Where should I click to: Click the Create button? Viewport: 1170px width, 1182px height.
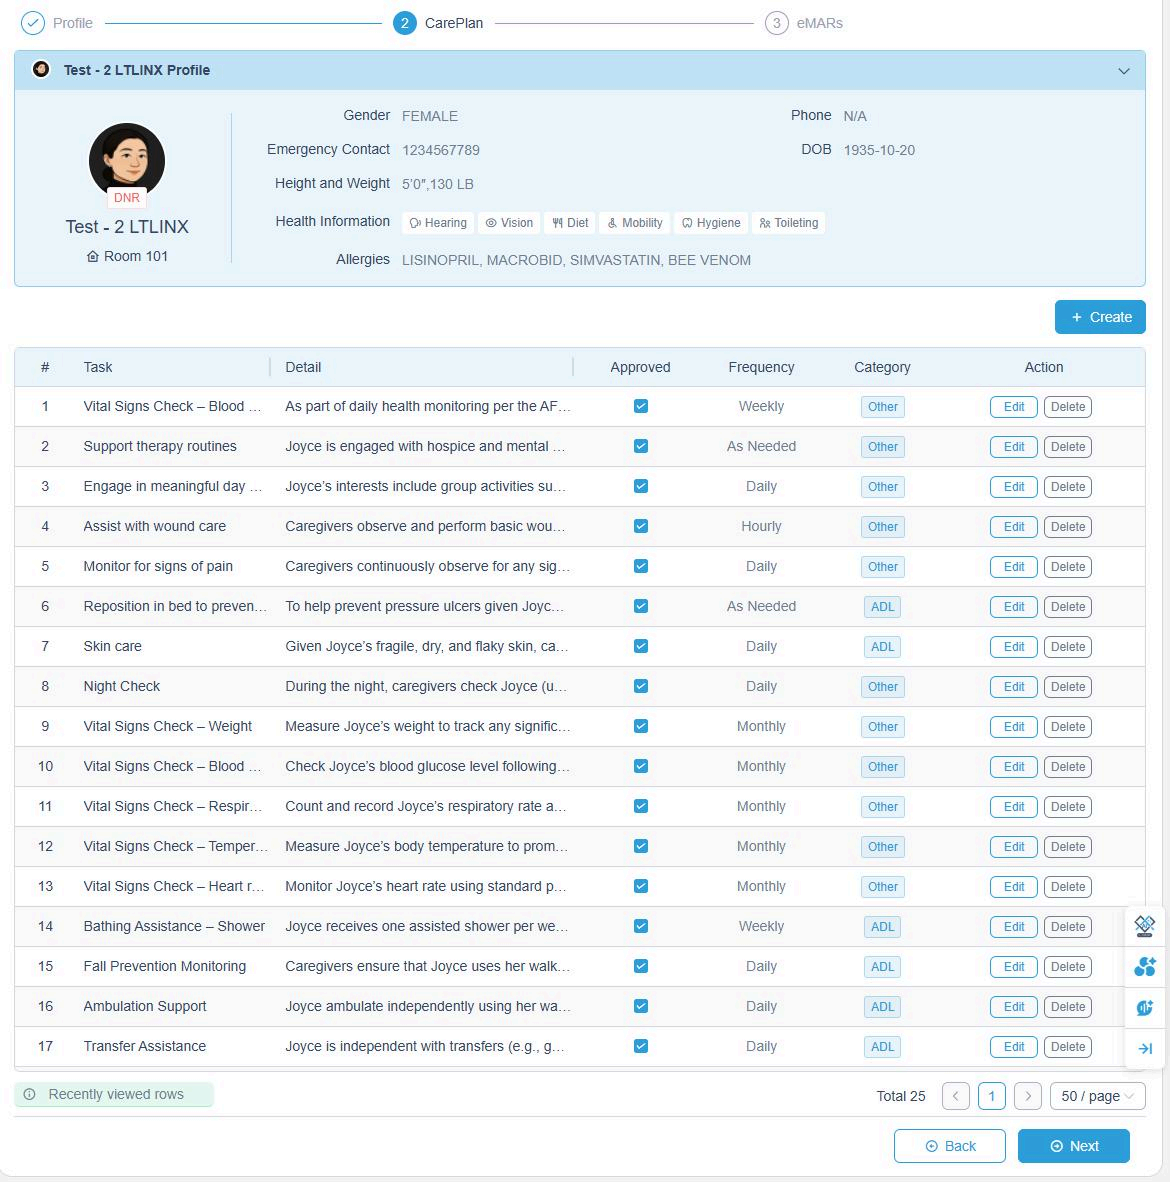point(1099,317)
